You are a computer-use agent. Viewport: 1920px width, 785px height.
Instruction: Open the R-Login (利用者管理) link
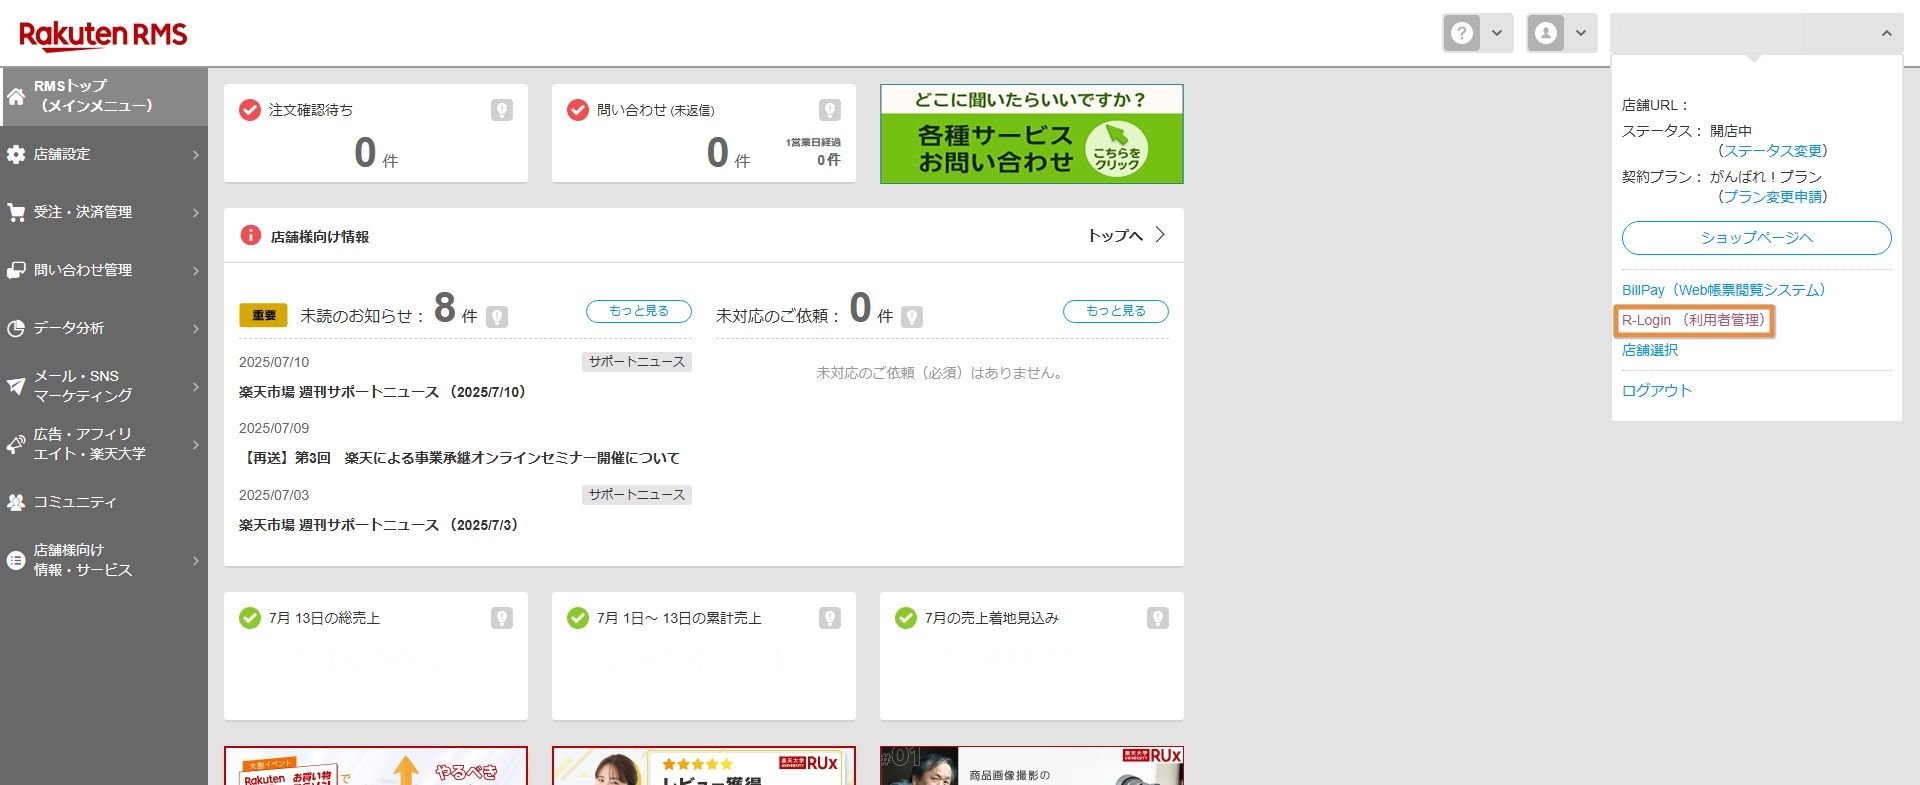click(x=1693, y=320)
